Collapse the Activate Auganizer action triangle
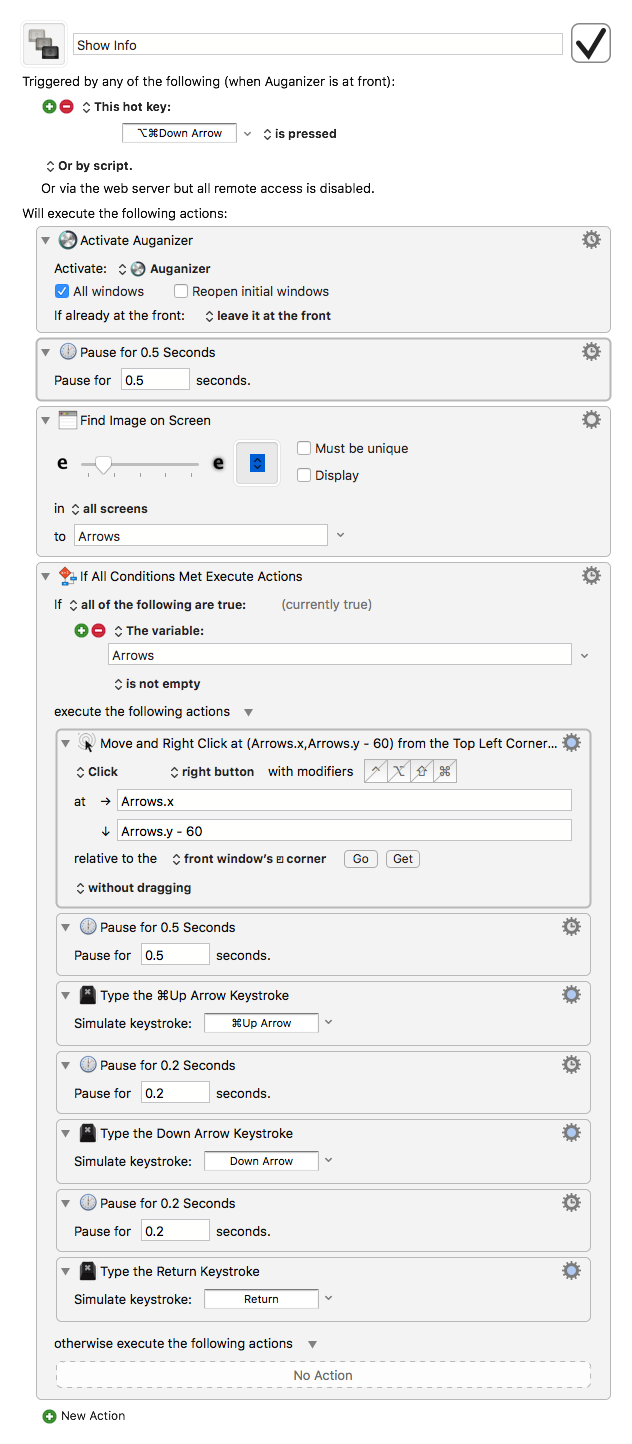 [x=46, y=240]
